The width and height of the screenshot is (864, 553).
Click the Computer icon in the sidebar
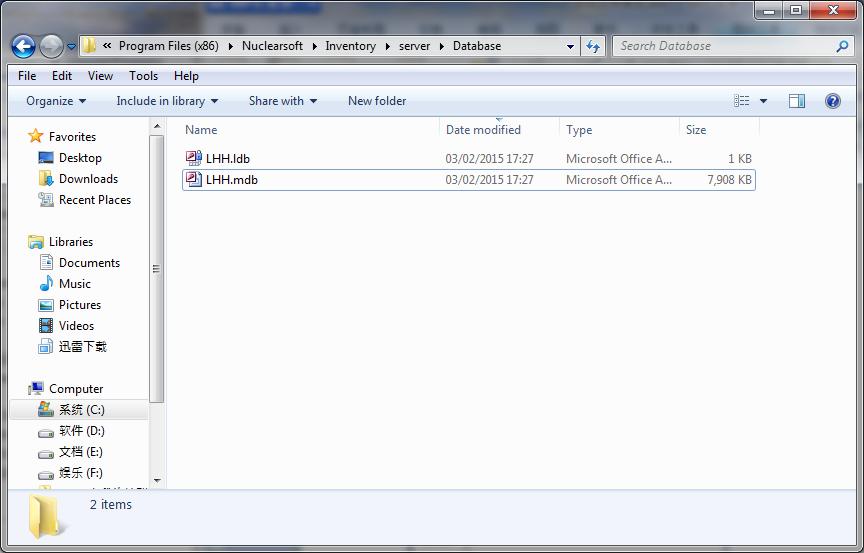(36, 388)
